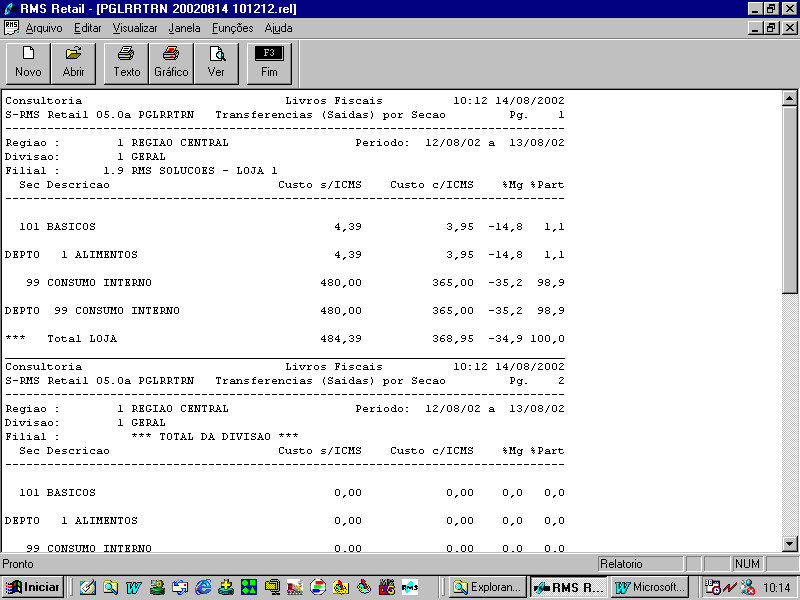Screen dimensions: 800x600
Task: Click the Novo new document button
Action: [28, 64]
